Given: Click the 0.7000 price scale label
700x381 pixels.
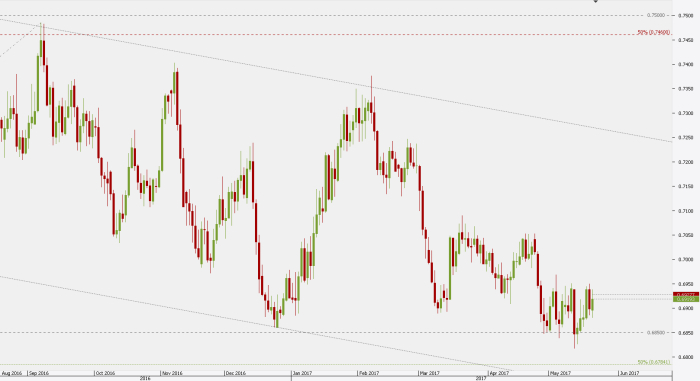Looking at the screenshot, I should [x=686, y=260].
